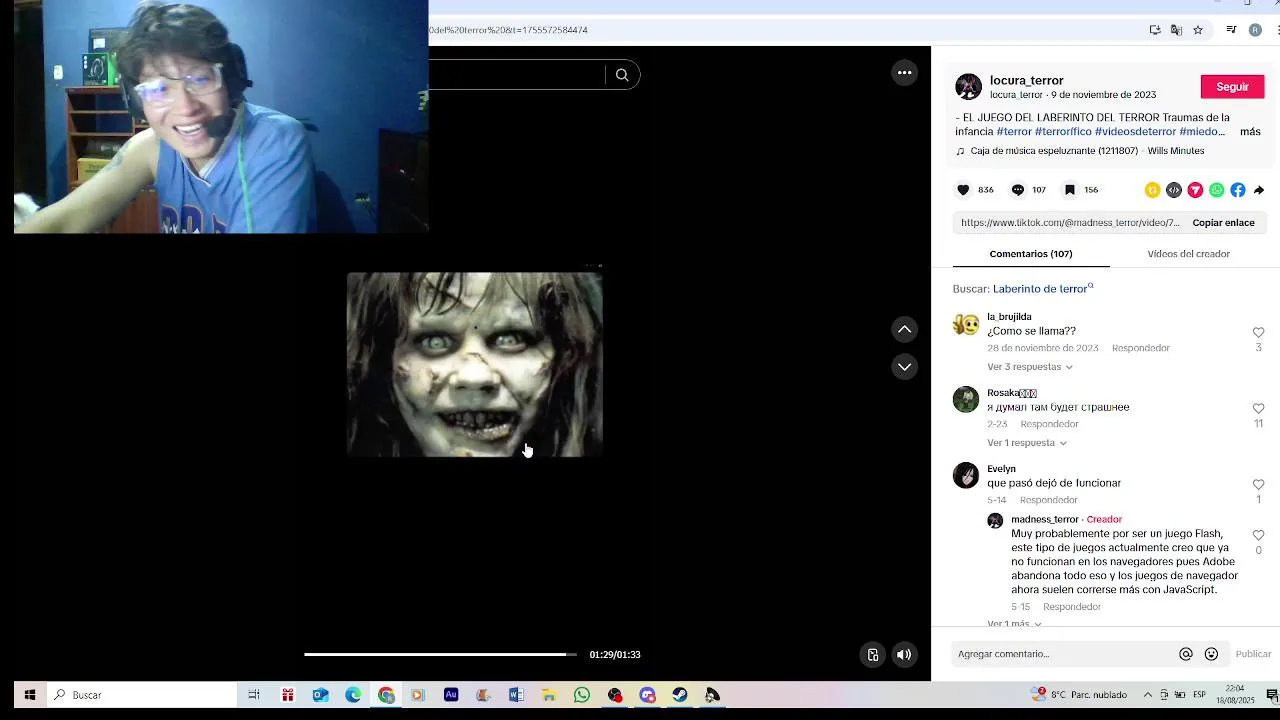Go to next video with down arrow
This screenshot has height=720, width=1280.
904,367
